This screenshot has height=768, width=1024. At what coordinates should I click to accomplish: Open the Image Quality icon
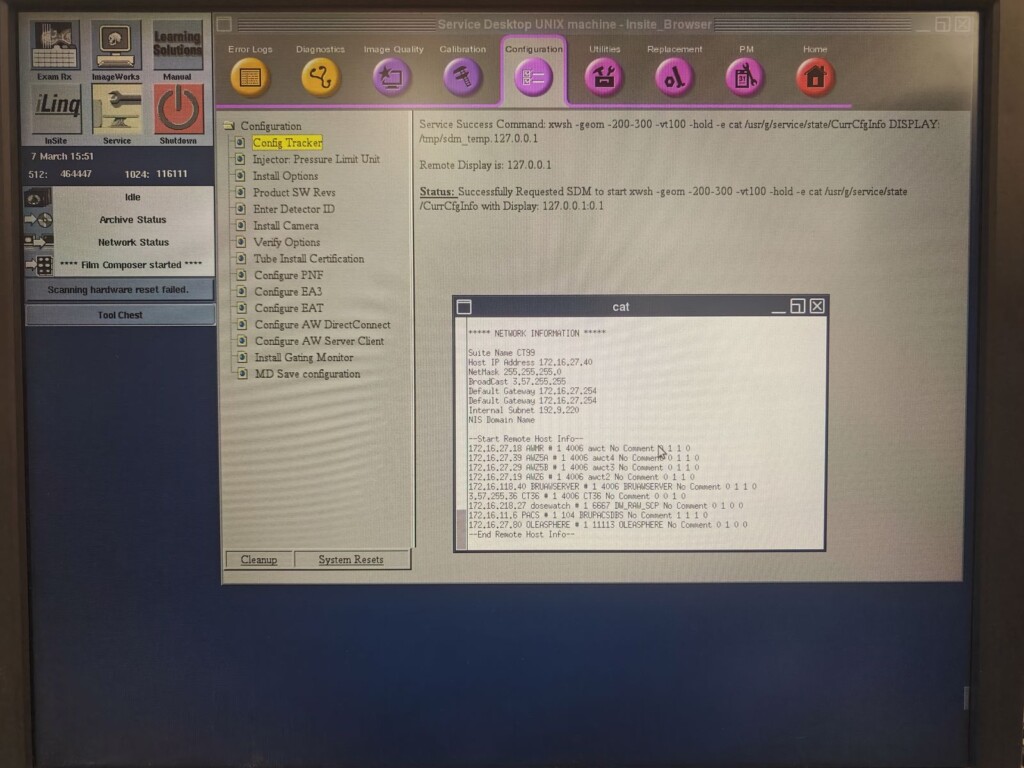click(x=393, y=77)
